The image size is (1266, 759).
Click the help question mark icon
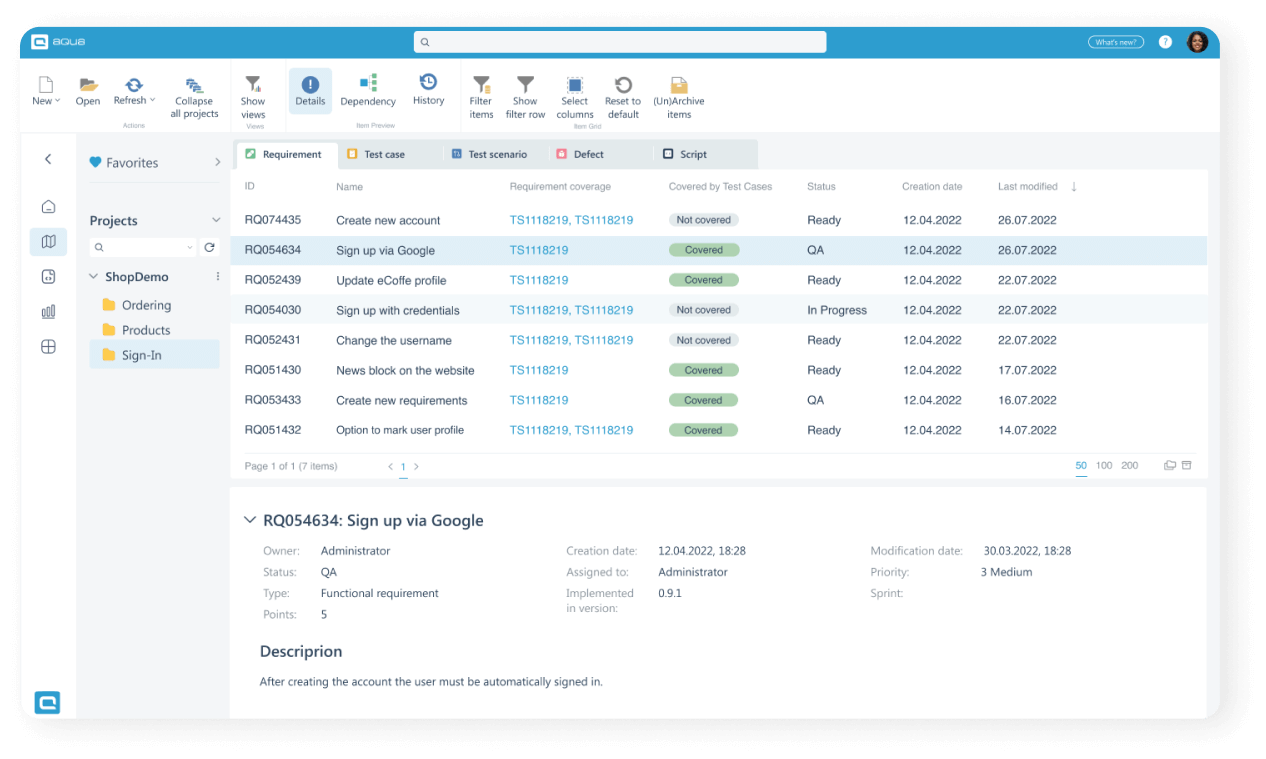1165,42
